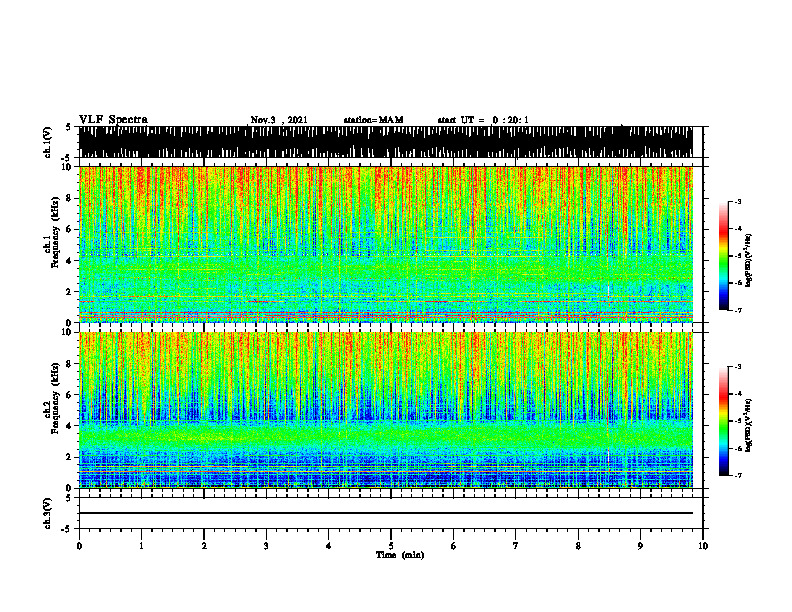Click the 2 kHz tick on ch.1 spectrogram axis
792x612 pixels.
click(70, 291)
